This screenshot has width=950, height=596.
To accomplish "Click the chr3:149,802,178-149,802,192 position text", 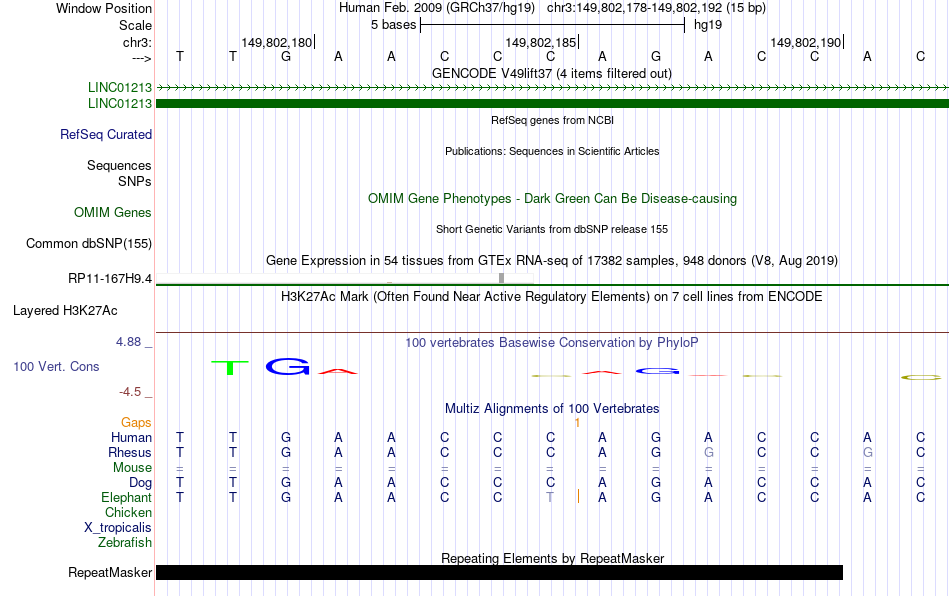I will tap(656, 8).
